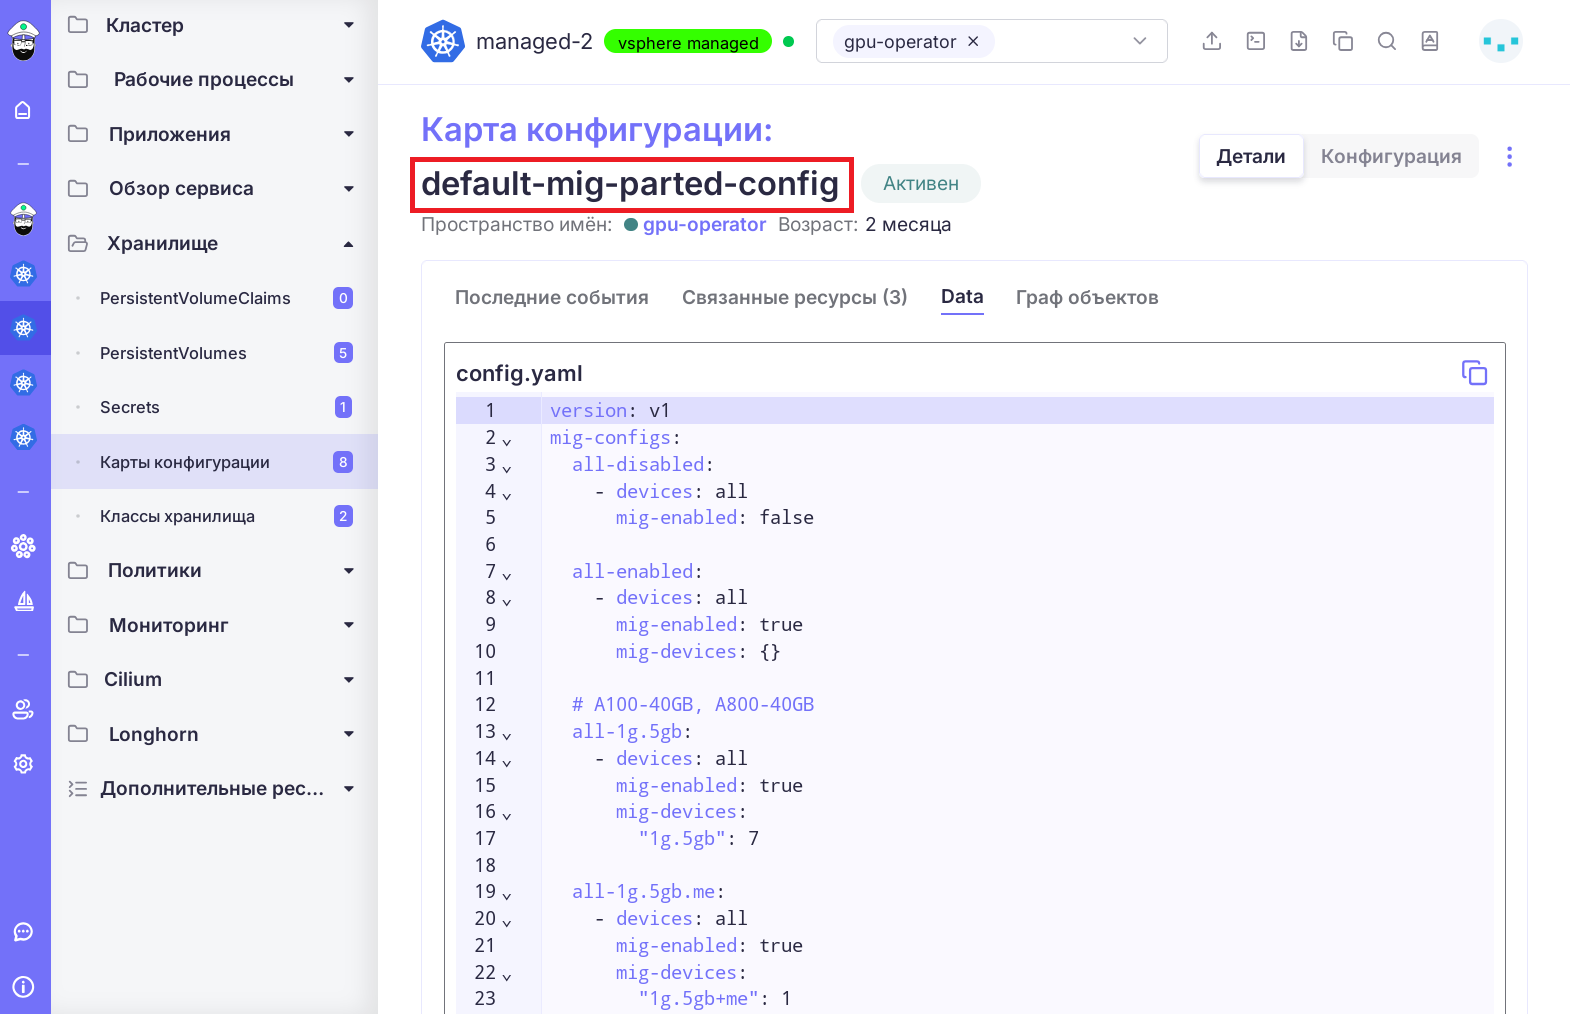This screenshot has width=1570, height=1014.
Task: Open Классы хранилища in the sidebar
Action: (214, 516)
